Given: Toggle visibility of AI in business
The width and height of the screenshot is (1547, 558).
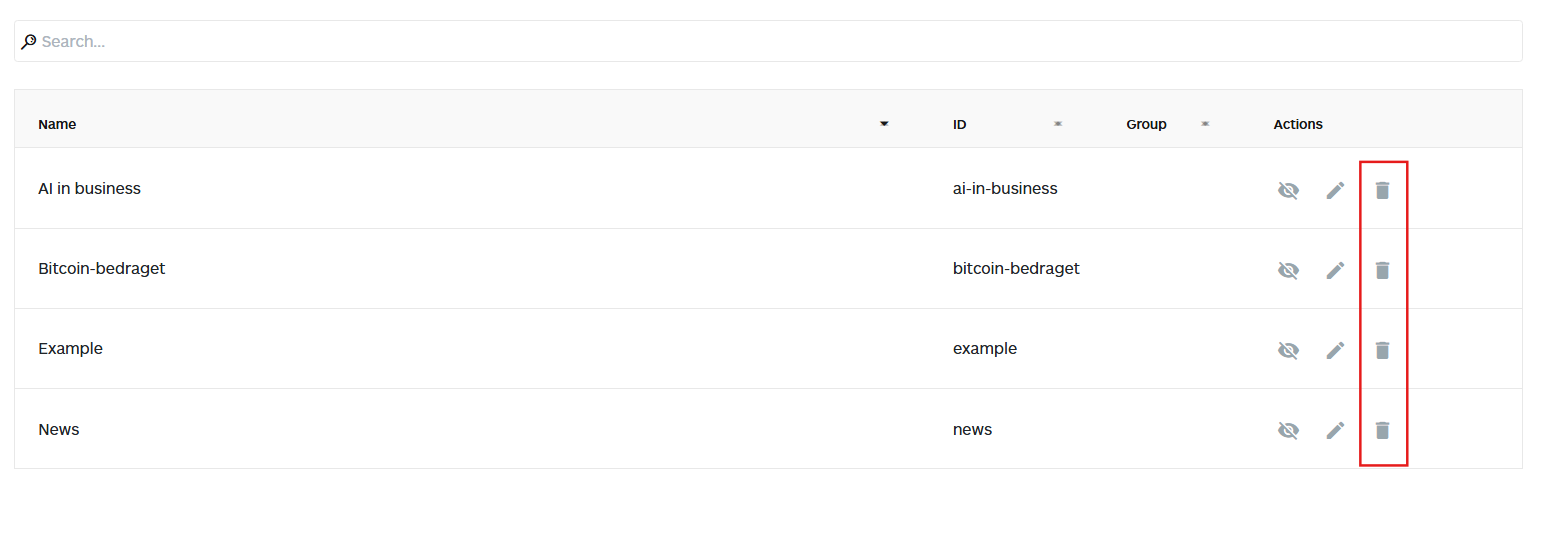Looking at the screenshot, I should [x=1288, y=190].
